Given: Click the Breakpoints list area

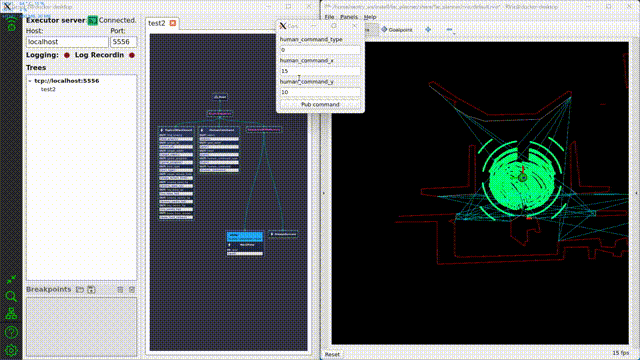Looking at the screenshot, I should click(x=82, y=327).
